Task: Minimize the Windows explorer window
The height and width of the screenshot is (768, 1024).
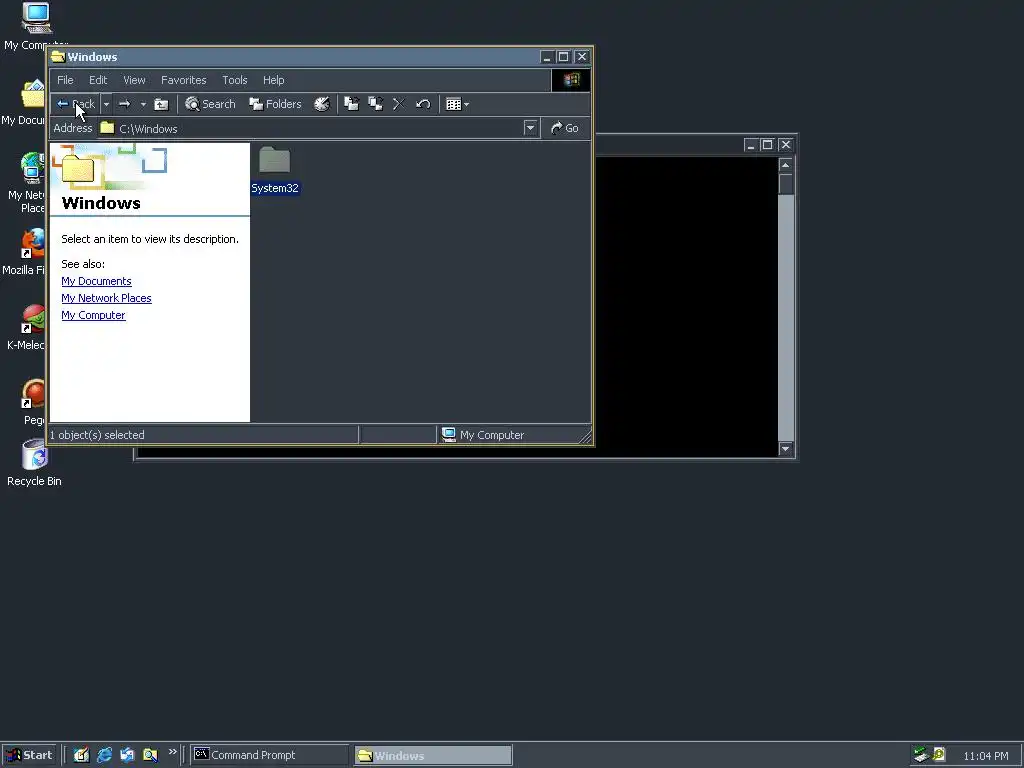Action: (x=547, y=57)
